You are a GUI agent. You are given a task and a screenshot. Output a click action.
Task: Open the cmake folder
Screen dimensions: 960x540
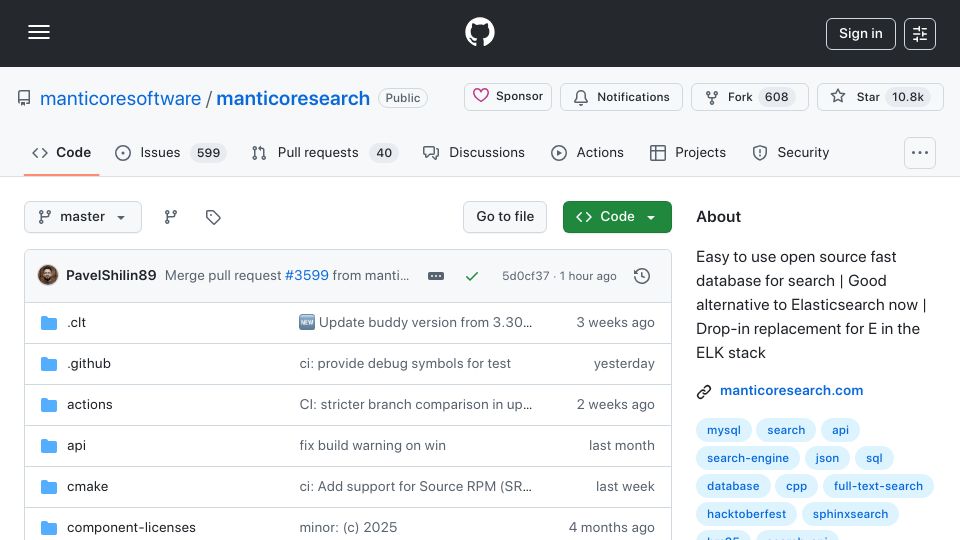(88, 487)
